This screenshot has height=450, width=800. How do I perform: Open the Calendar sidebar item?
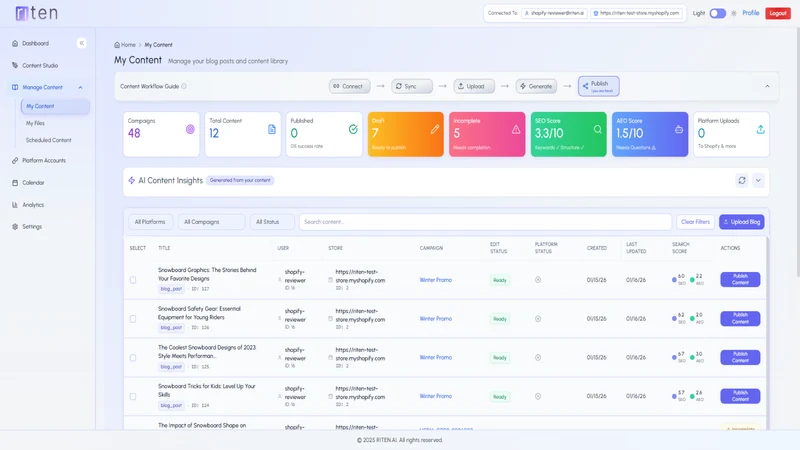point(33,183)
